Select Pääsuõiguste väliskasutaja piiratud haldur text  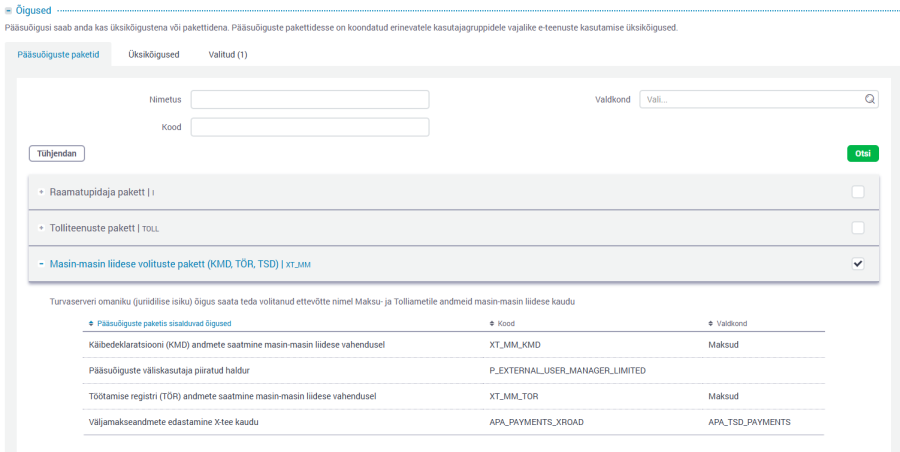pos(169,370)
